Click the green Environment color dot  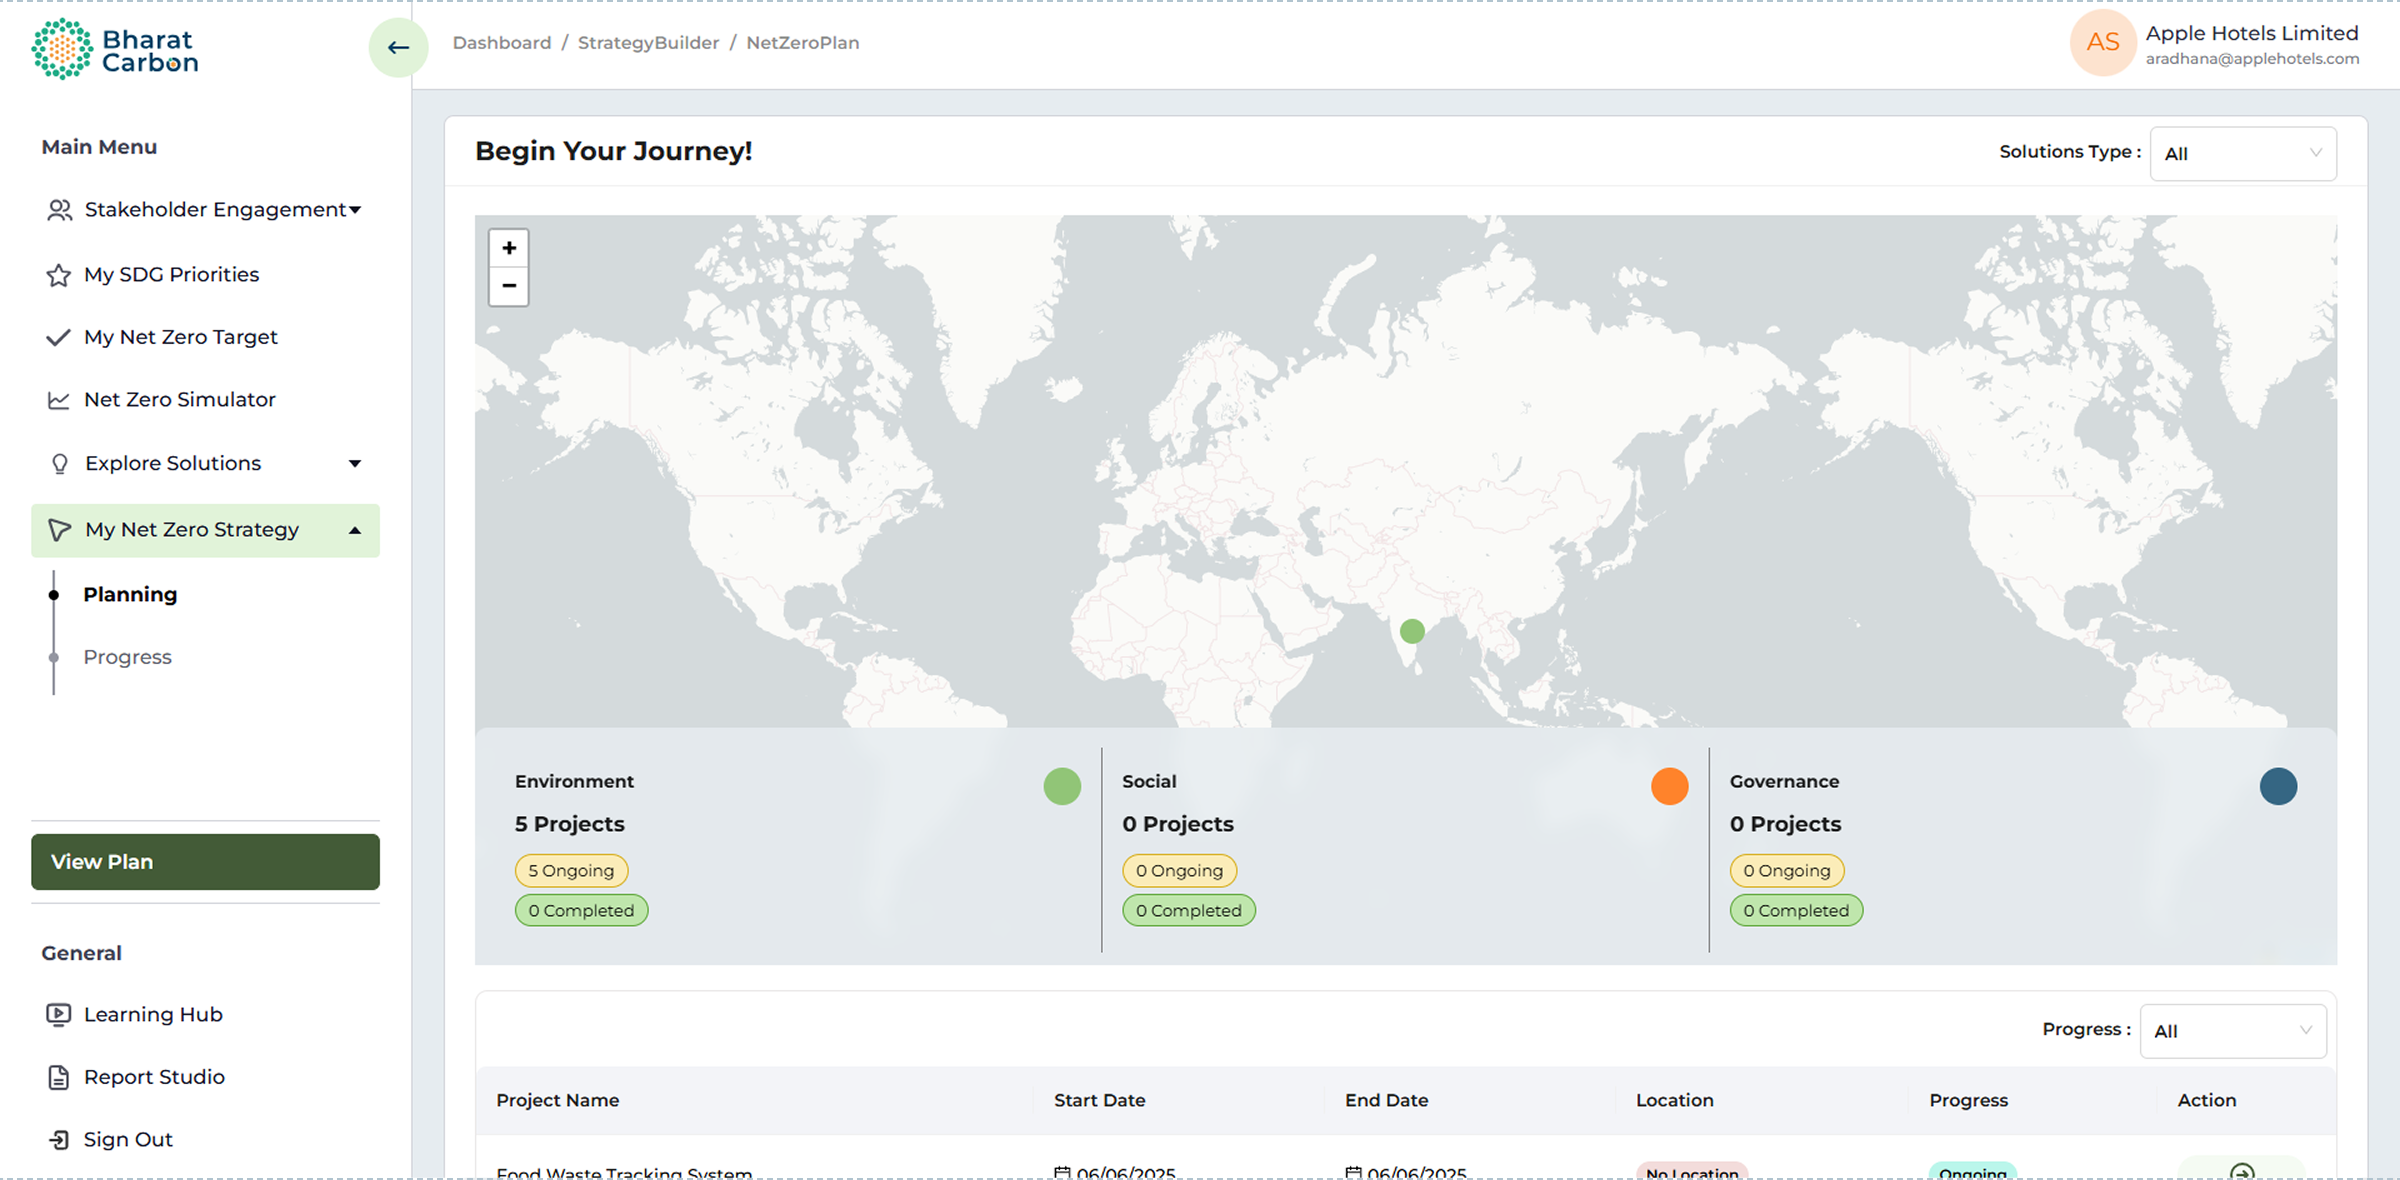[1062, 786]
